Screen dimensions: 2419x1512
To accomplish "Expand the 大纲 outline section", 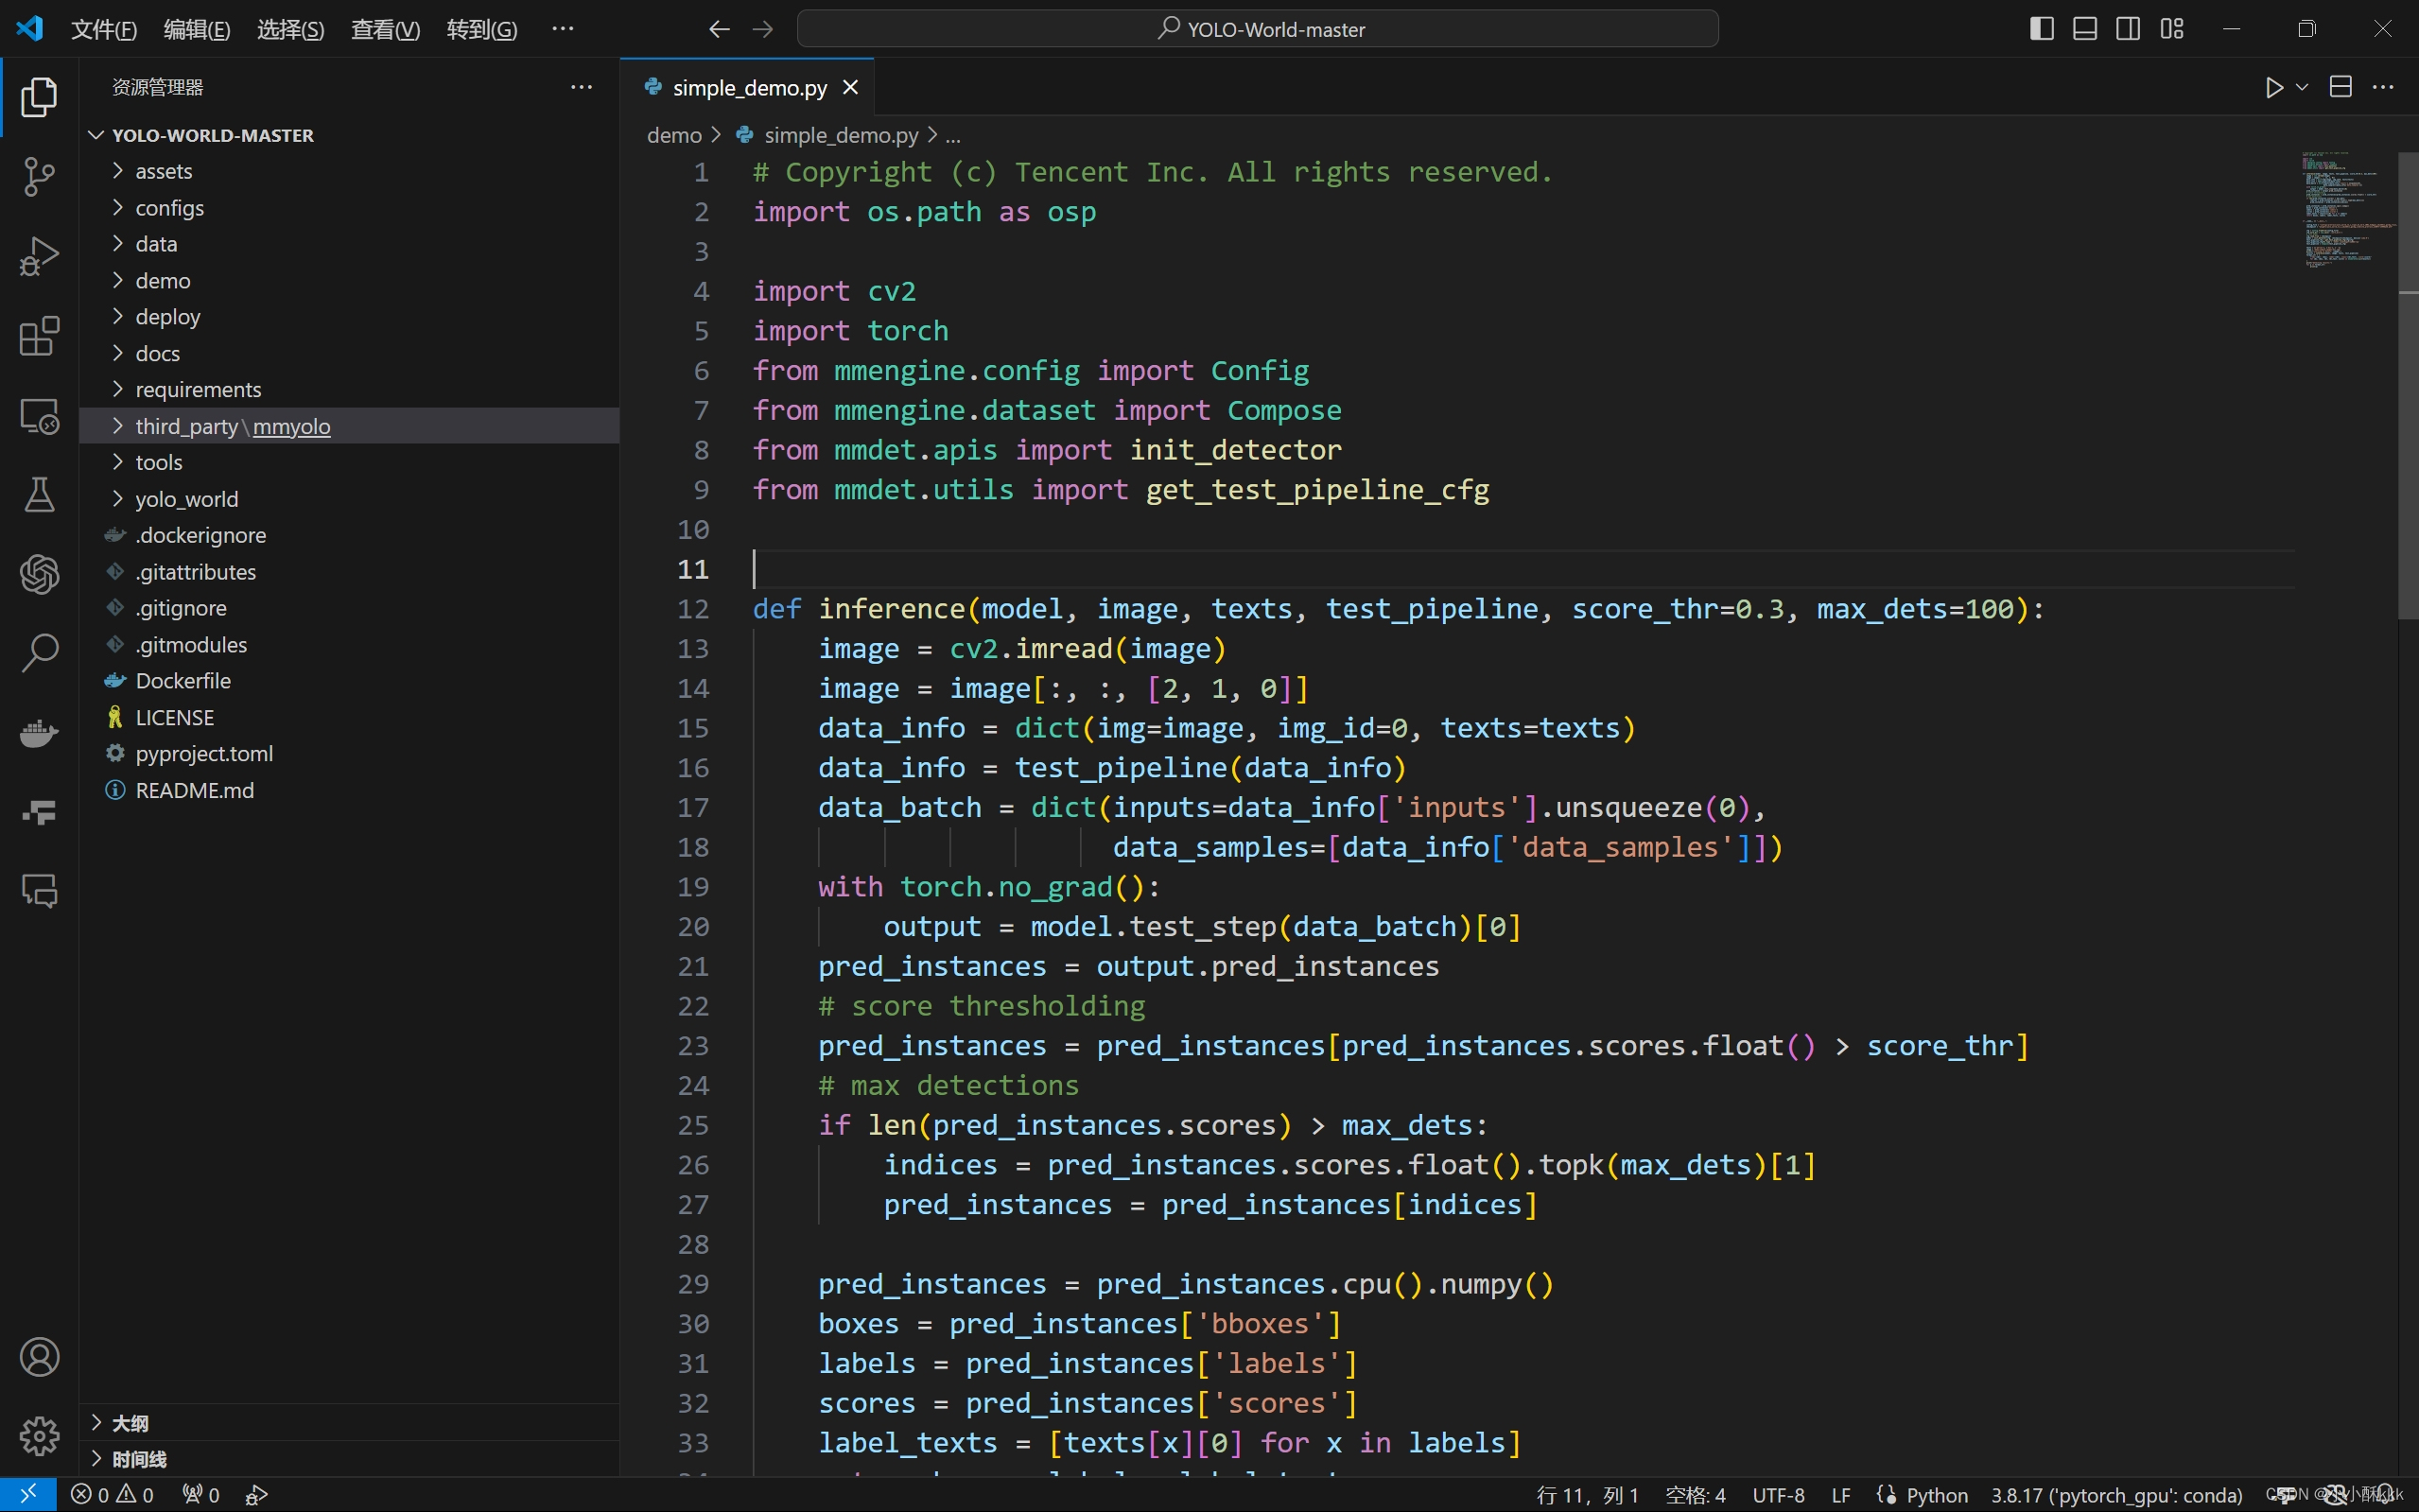I will coord(349,1422).
